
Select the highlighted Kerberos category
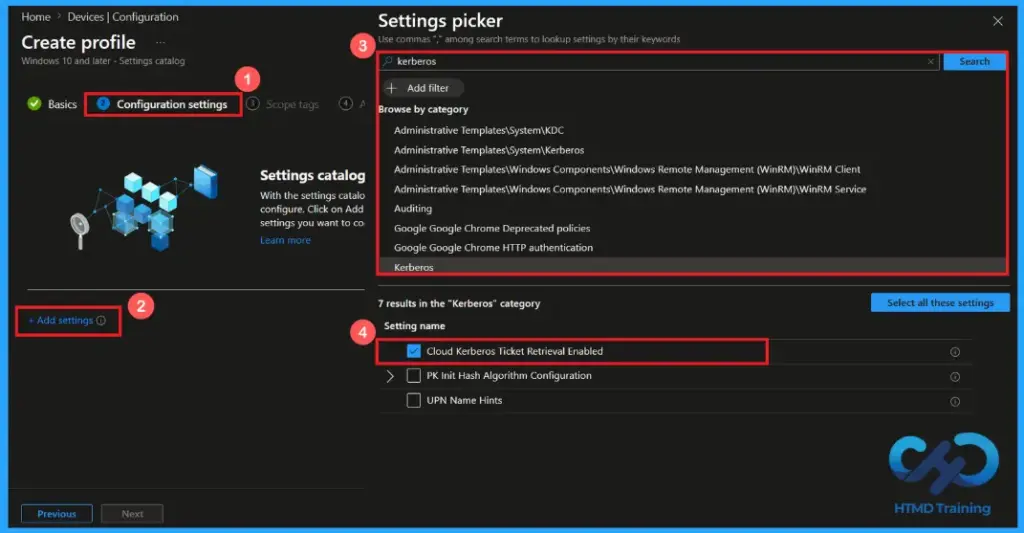(x=692, y=266)
